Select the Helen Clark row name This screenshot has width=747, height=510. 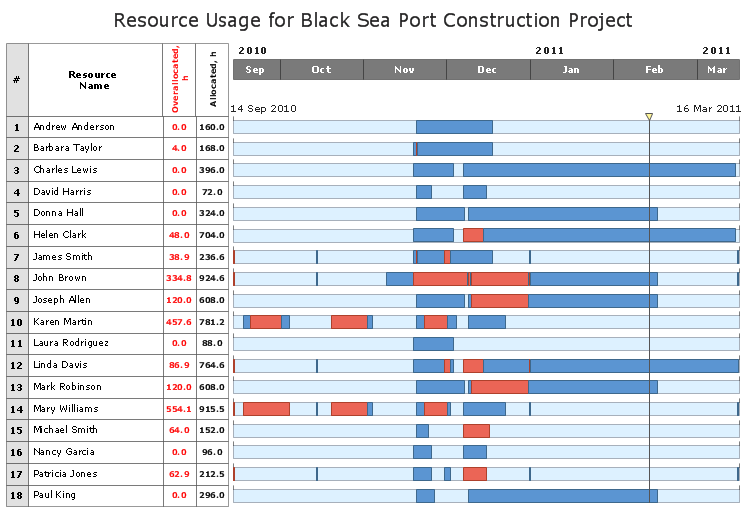(60, 235)
